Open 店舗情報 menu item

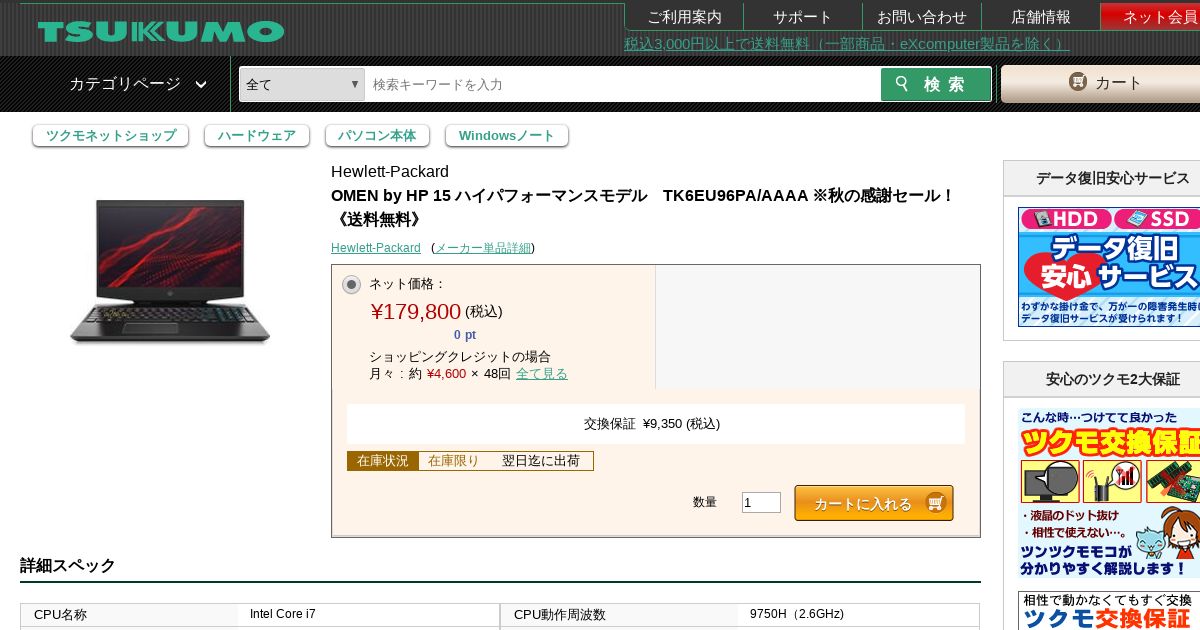[x=1041, y=17]
